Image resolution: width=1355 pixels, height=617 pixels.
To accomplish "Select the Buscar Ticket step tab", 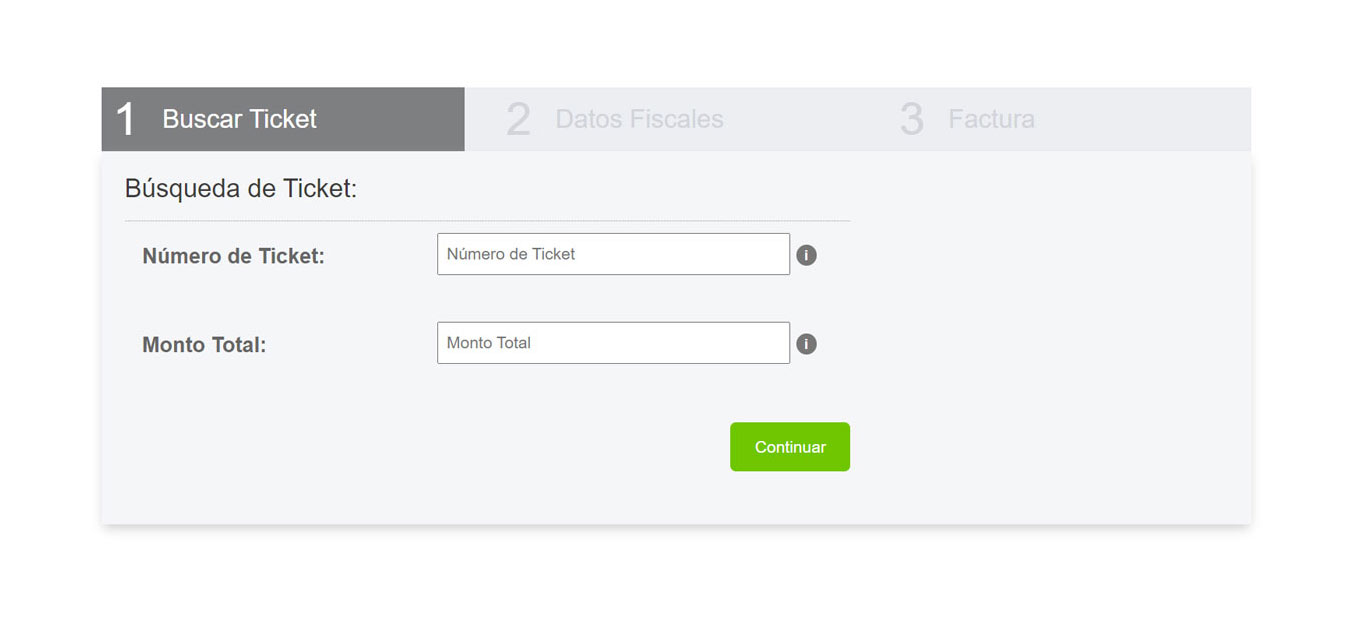I will [x=239, y=119].
